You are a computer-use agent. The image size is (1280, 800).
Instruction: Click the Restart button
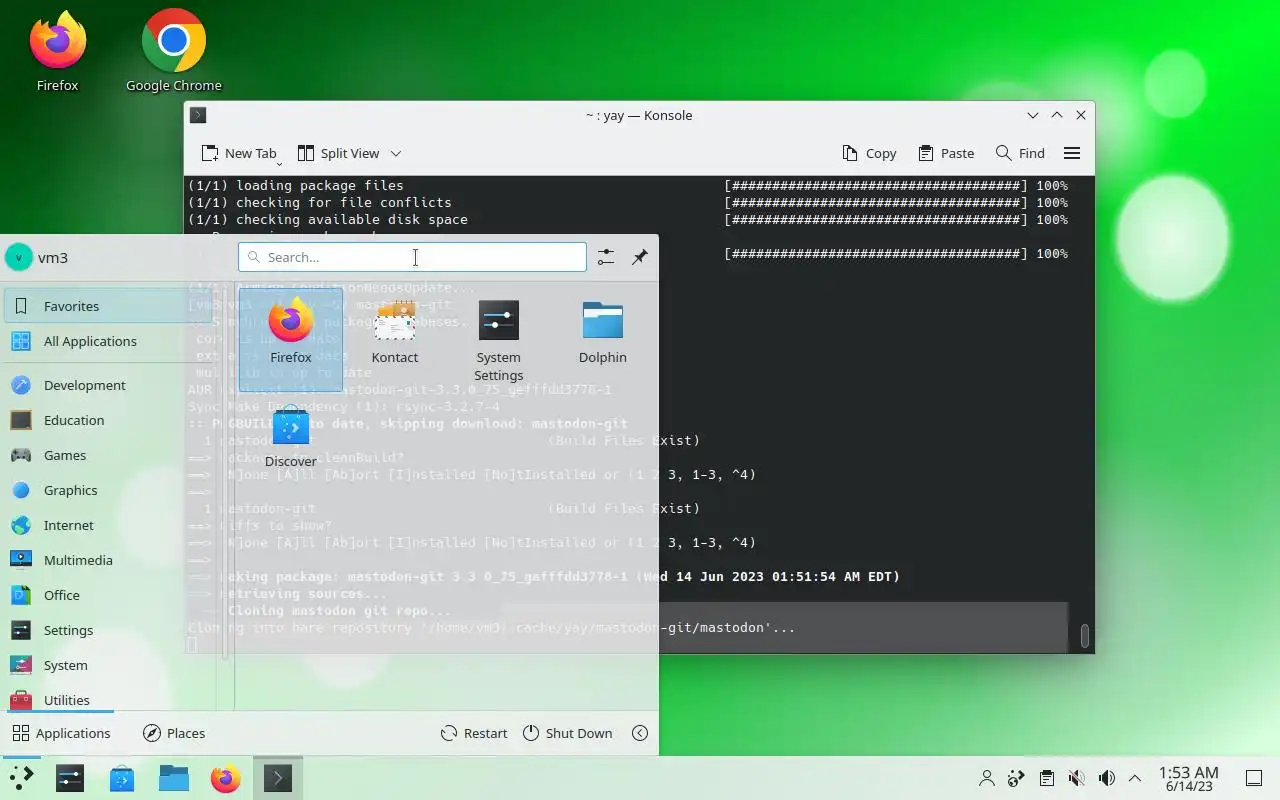[x=474, y=733]
